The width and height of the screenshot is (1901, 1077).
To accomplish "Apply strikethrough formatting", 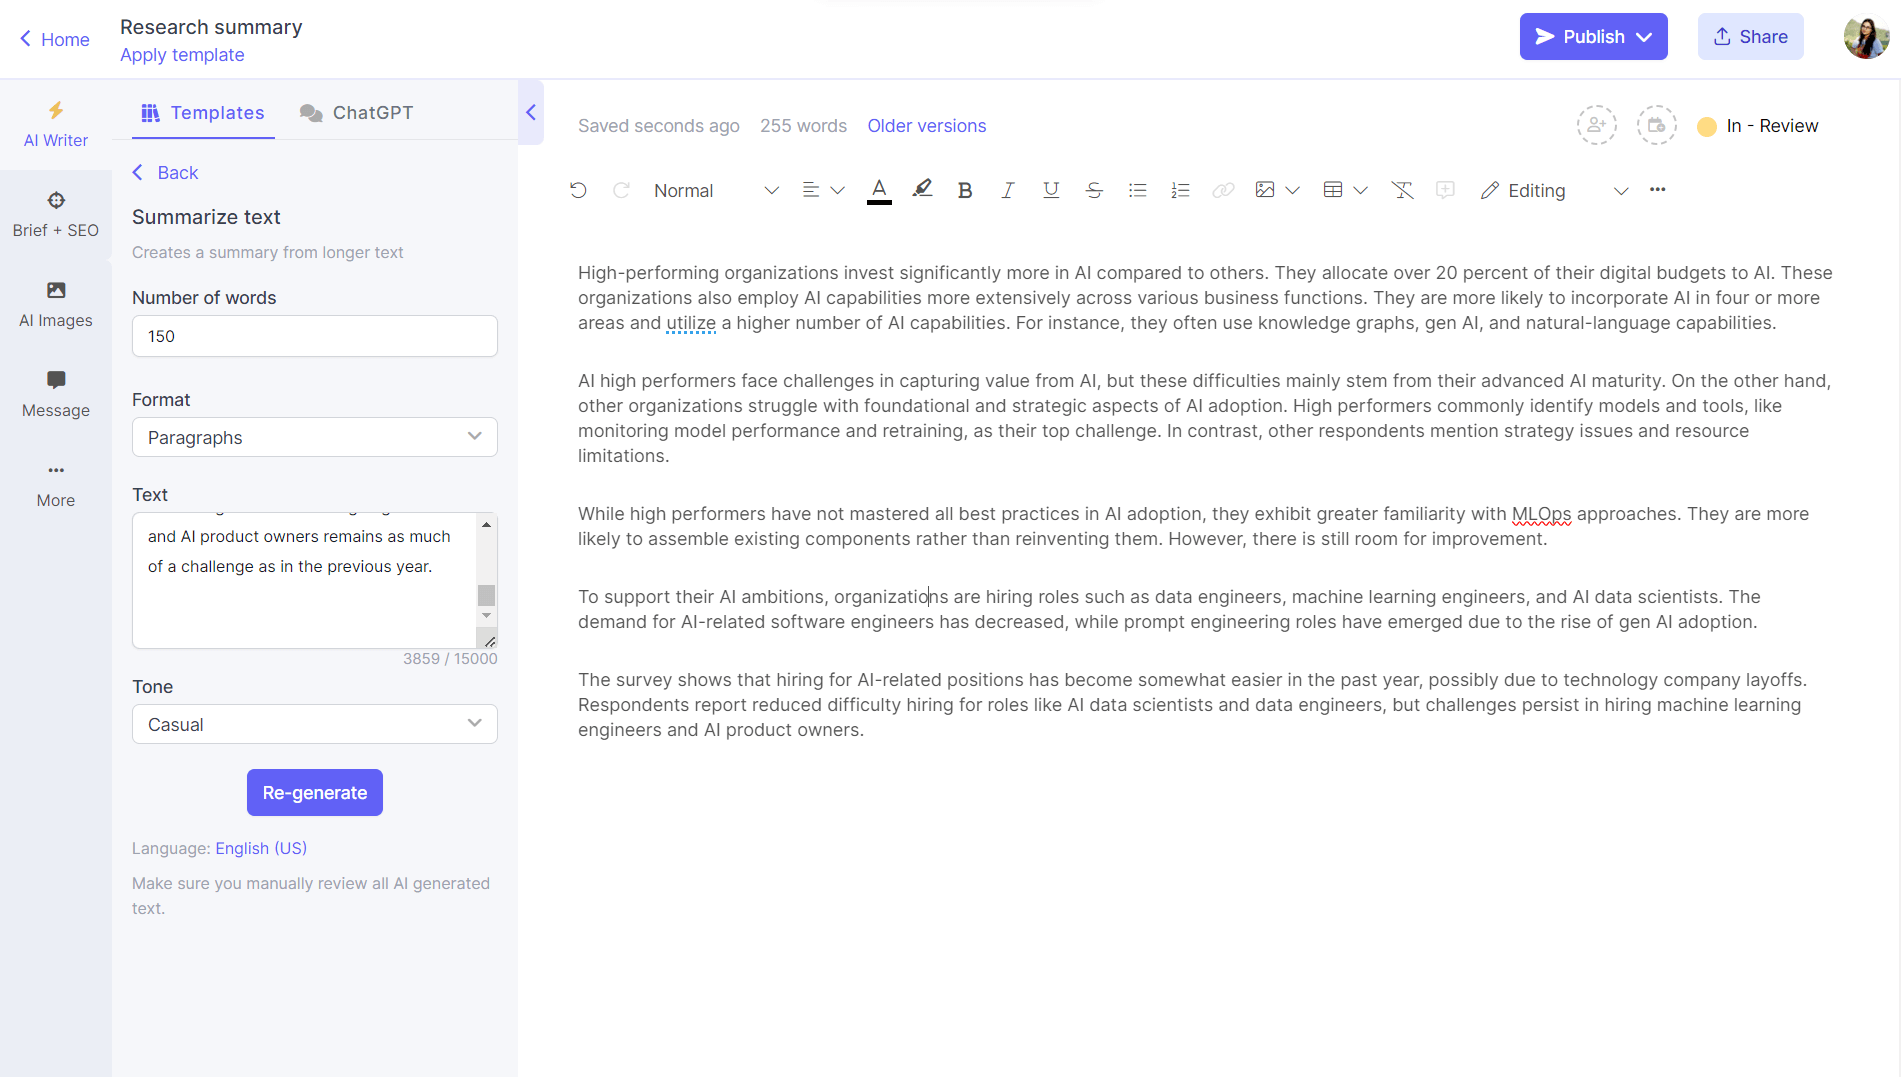I will pos(1094,190).
